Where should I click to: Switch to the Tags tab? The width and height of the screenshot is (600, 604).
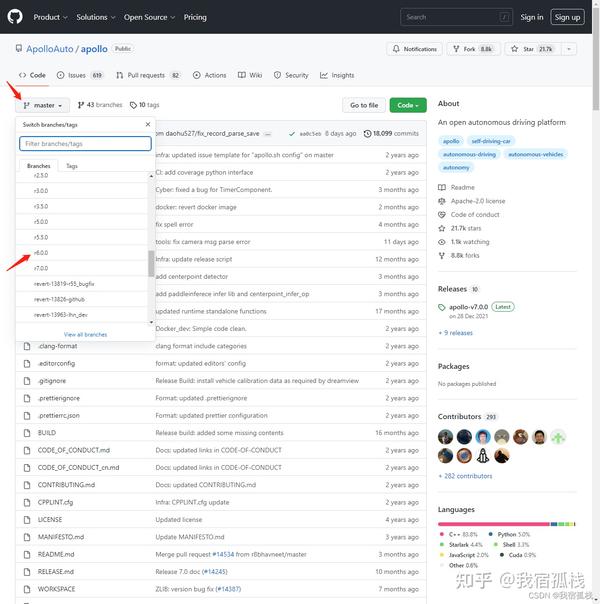[x=72, y=166]
